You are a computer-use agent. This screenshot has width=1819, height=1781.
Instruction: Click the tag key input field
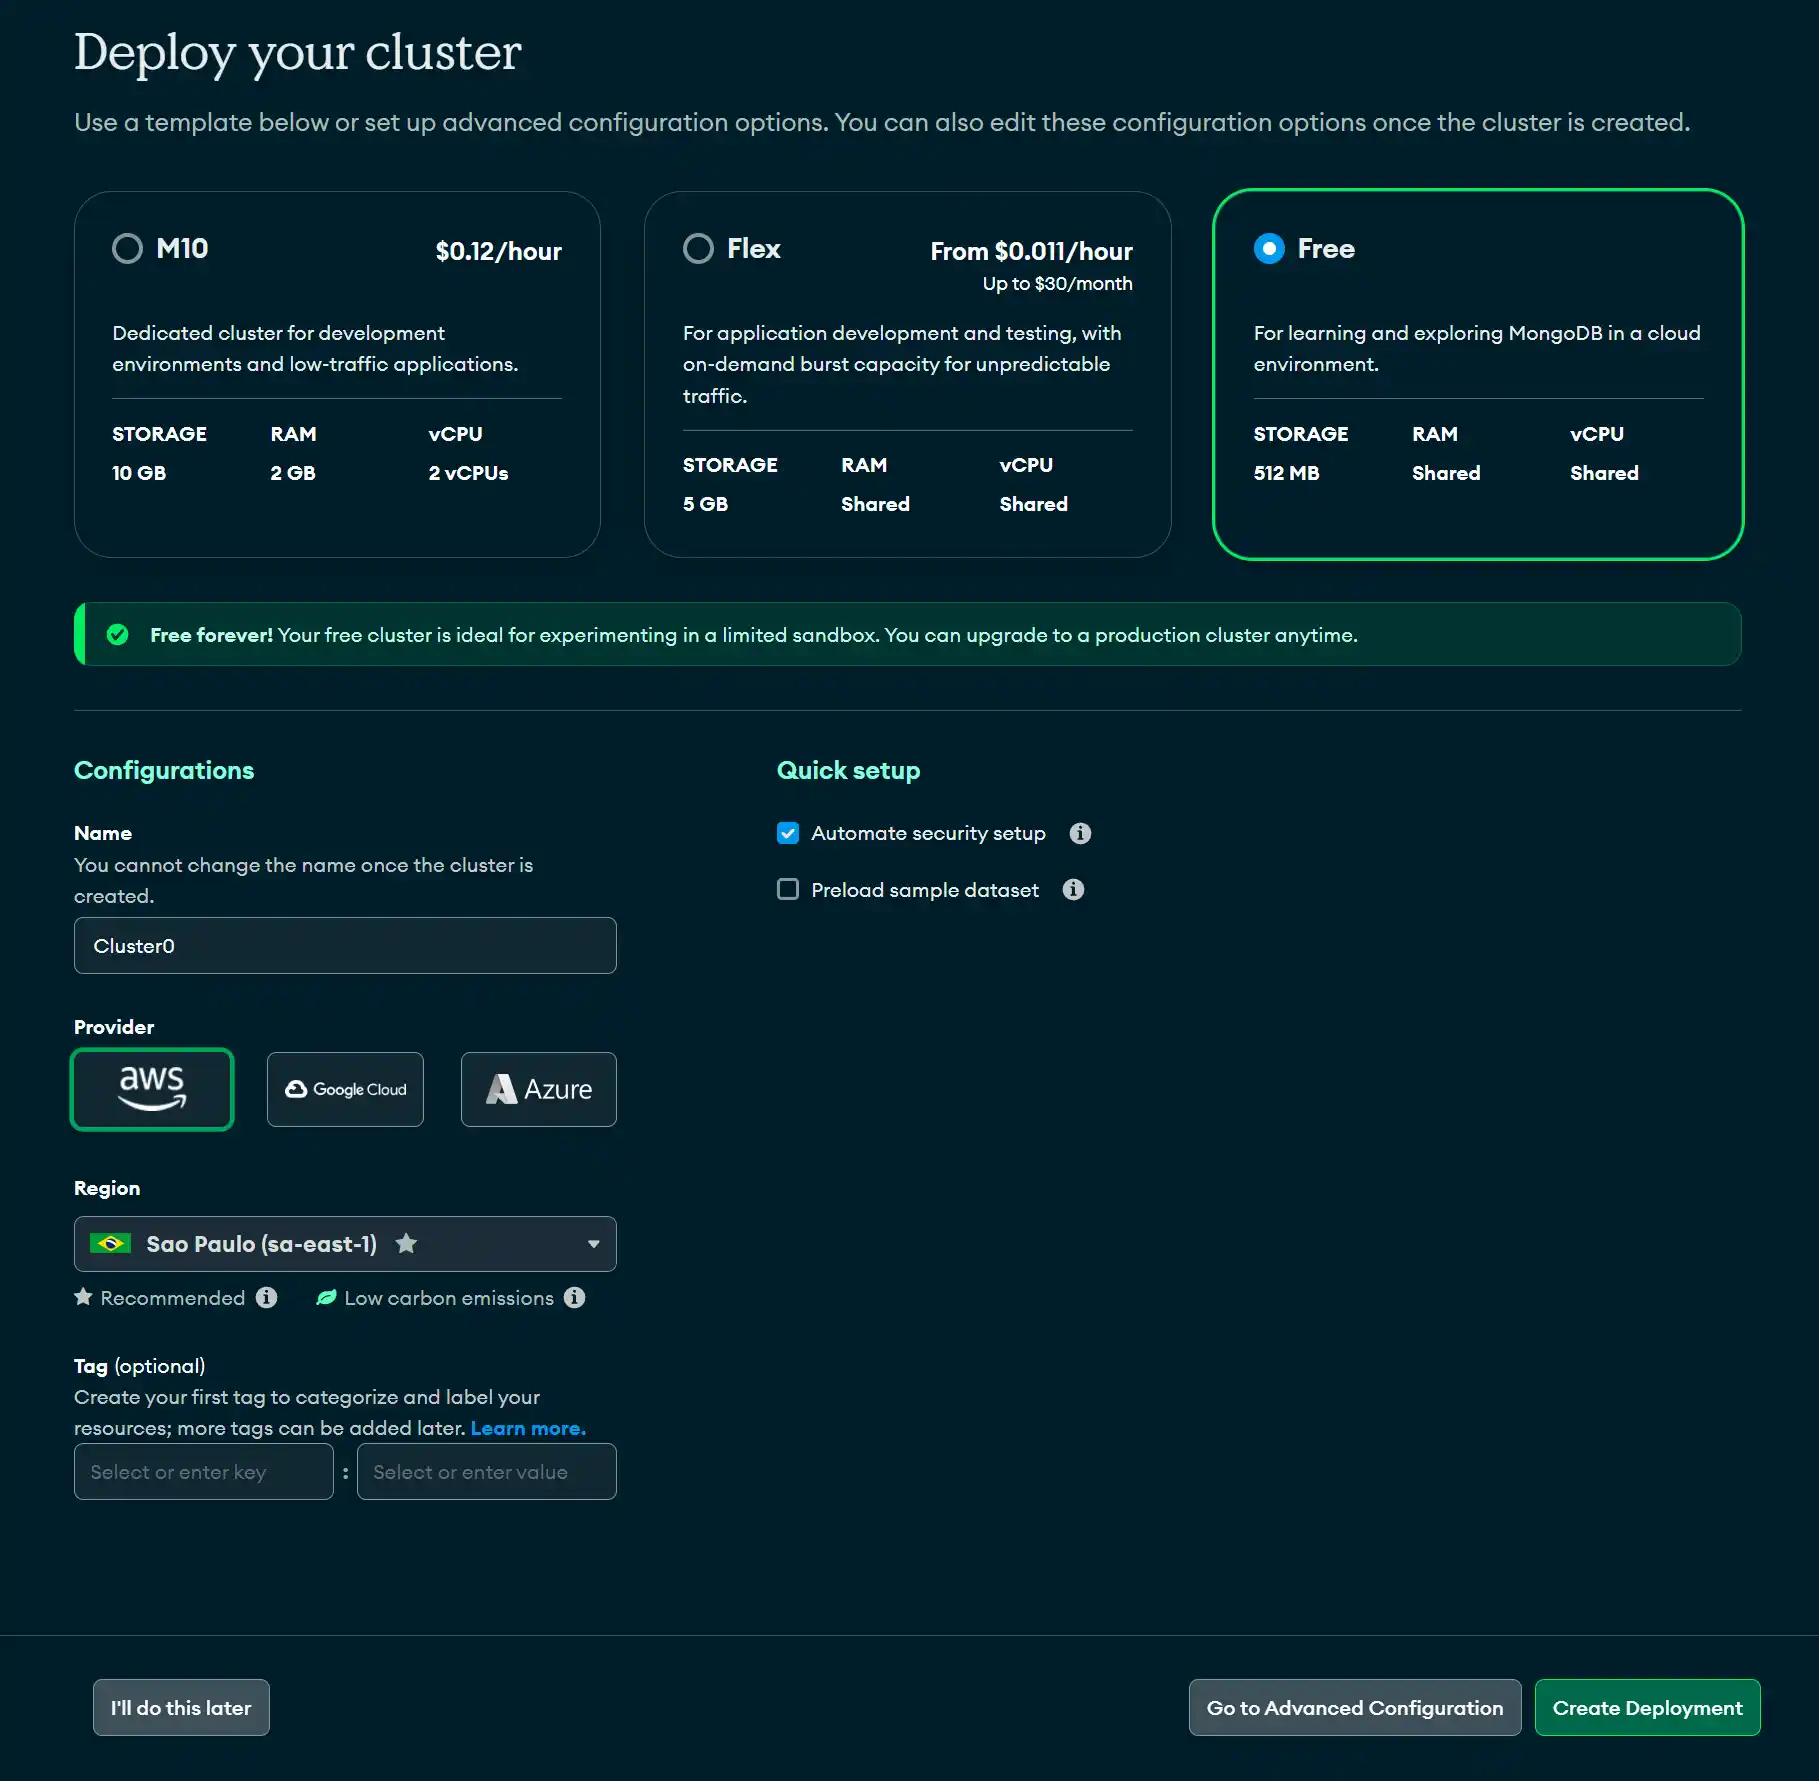click(204, 1471)
